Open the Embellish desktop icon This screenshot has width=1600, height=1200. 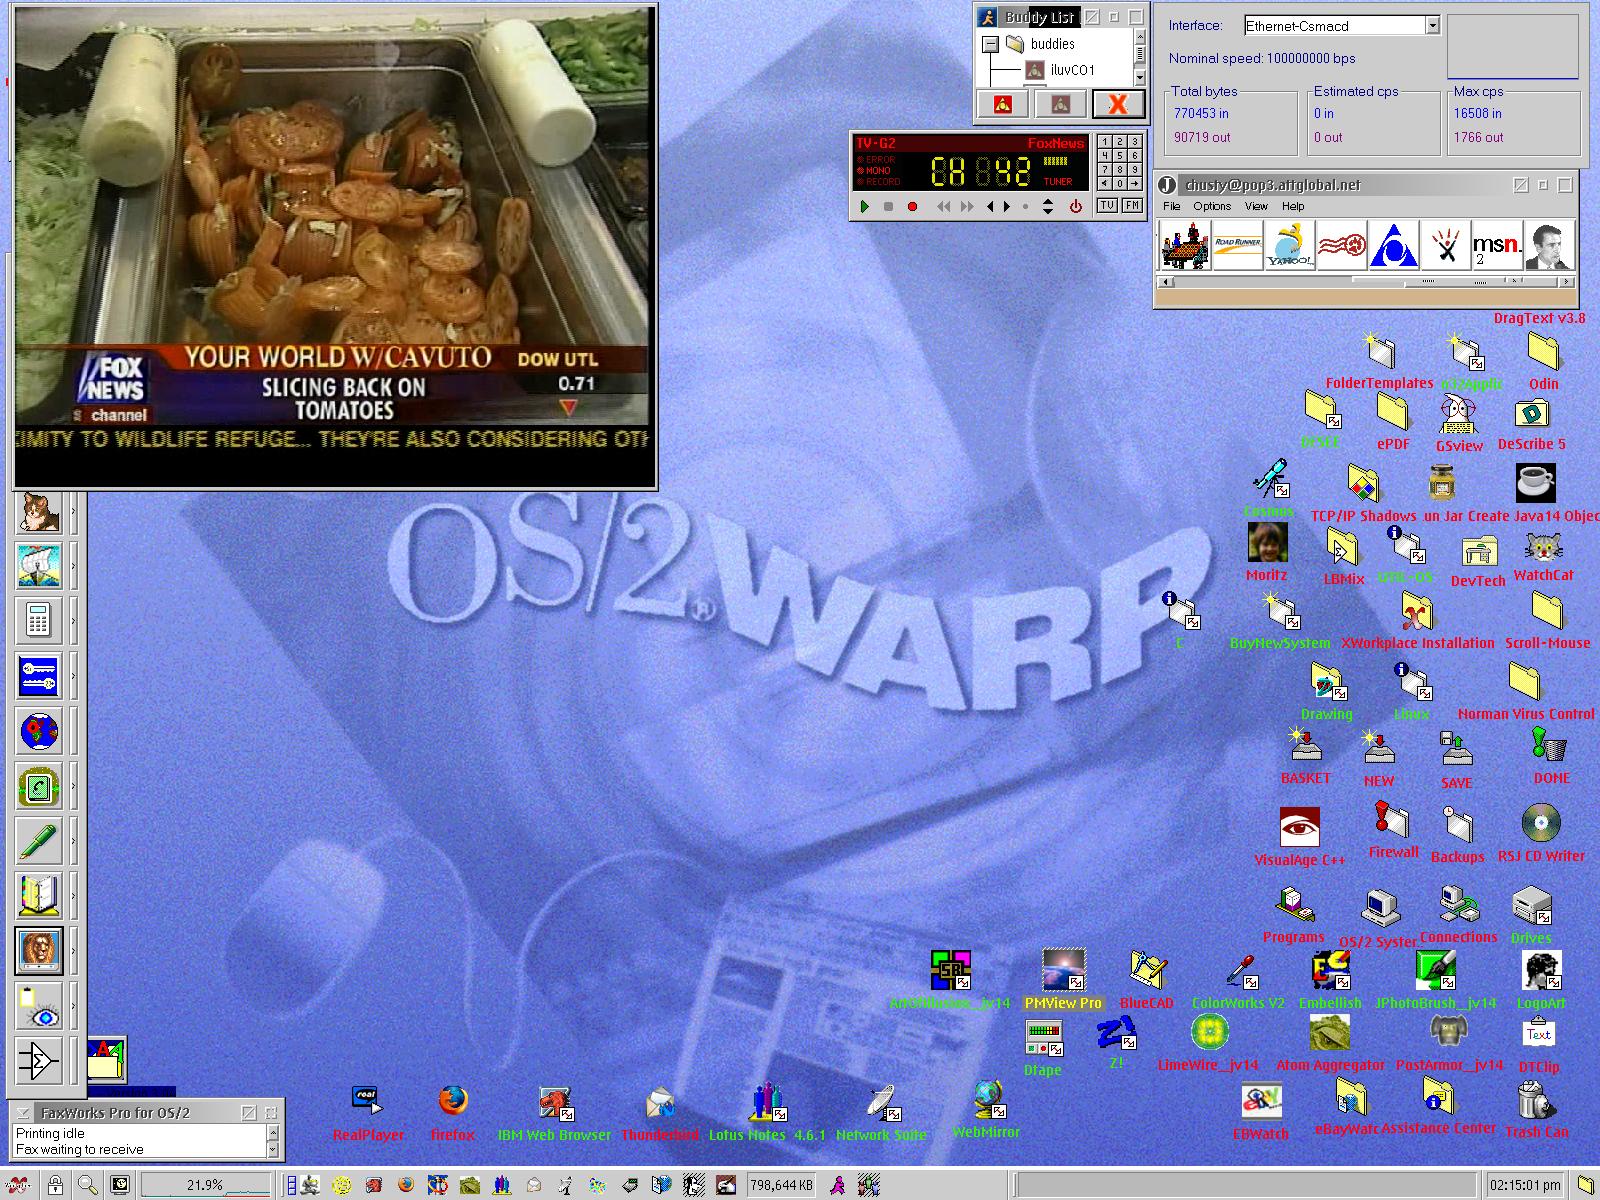pos(1330,971)
